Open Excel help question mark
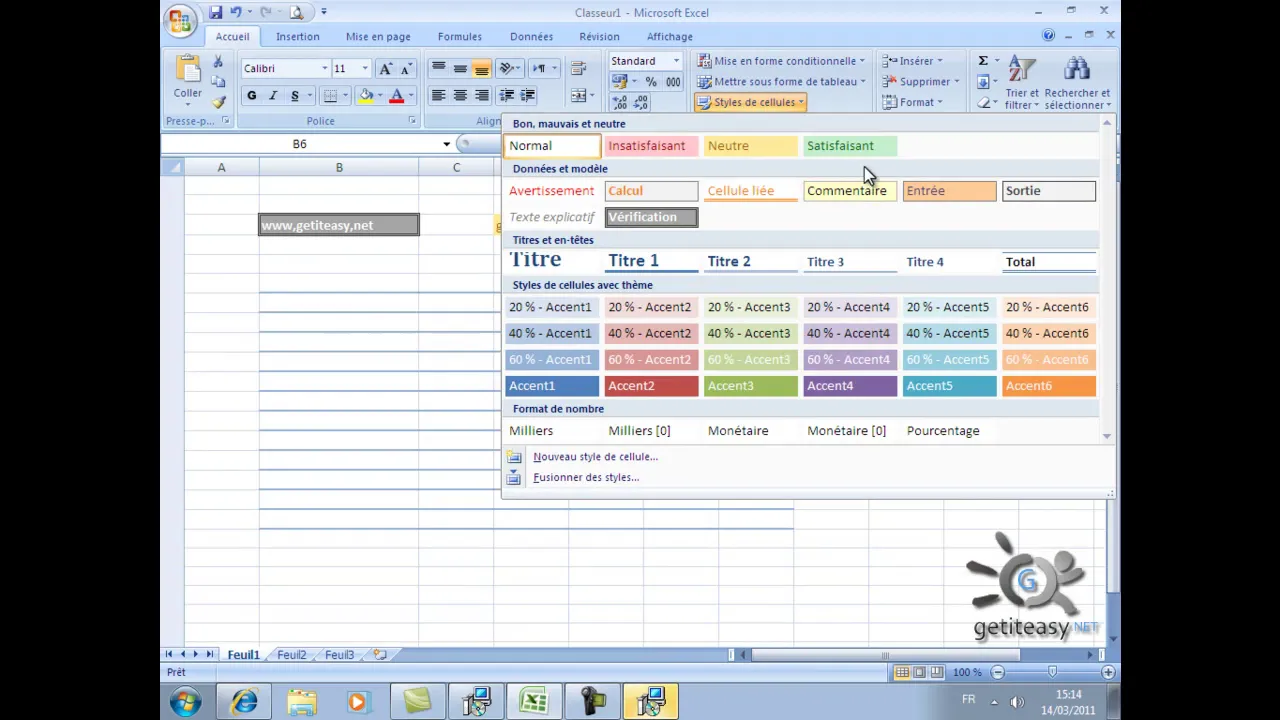The width and height of the screenshot is (1280, 720). (1048, 35)
